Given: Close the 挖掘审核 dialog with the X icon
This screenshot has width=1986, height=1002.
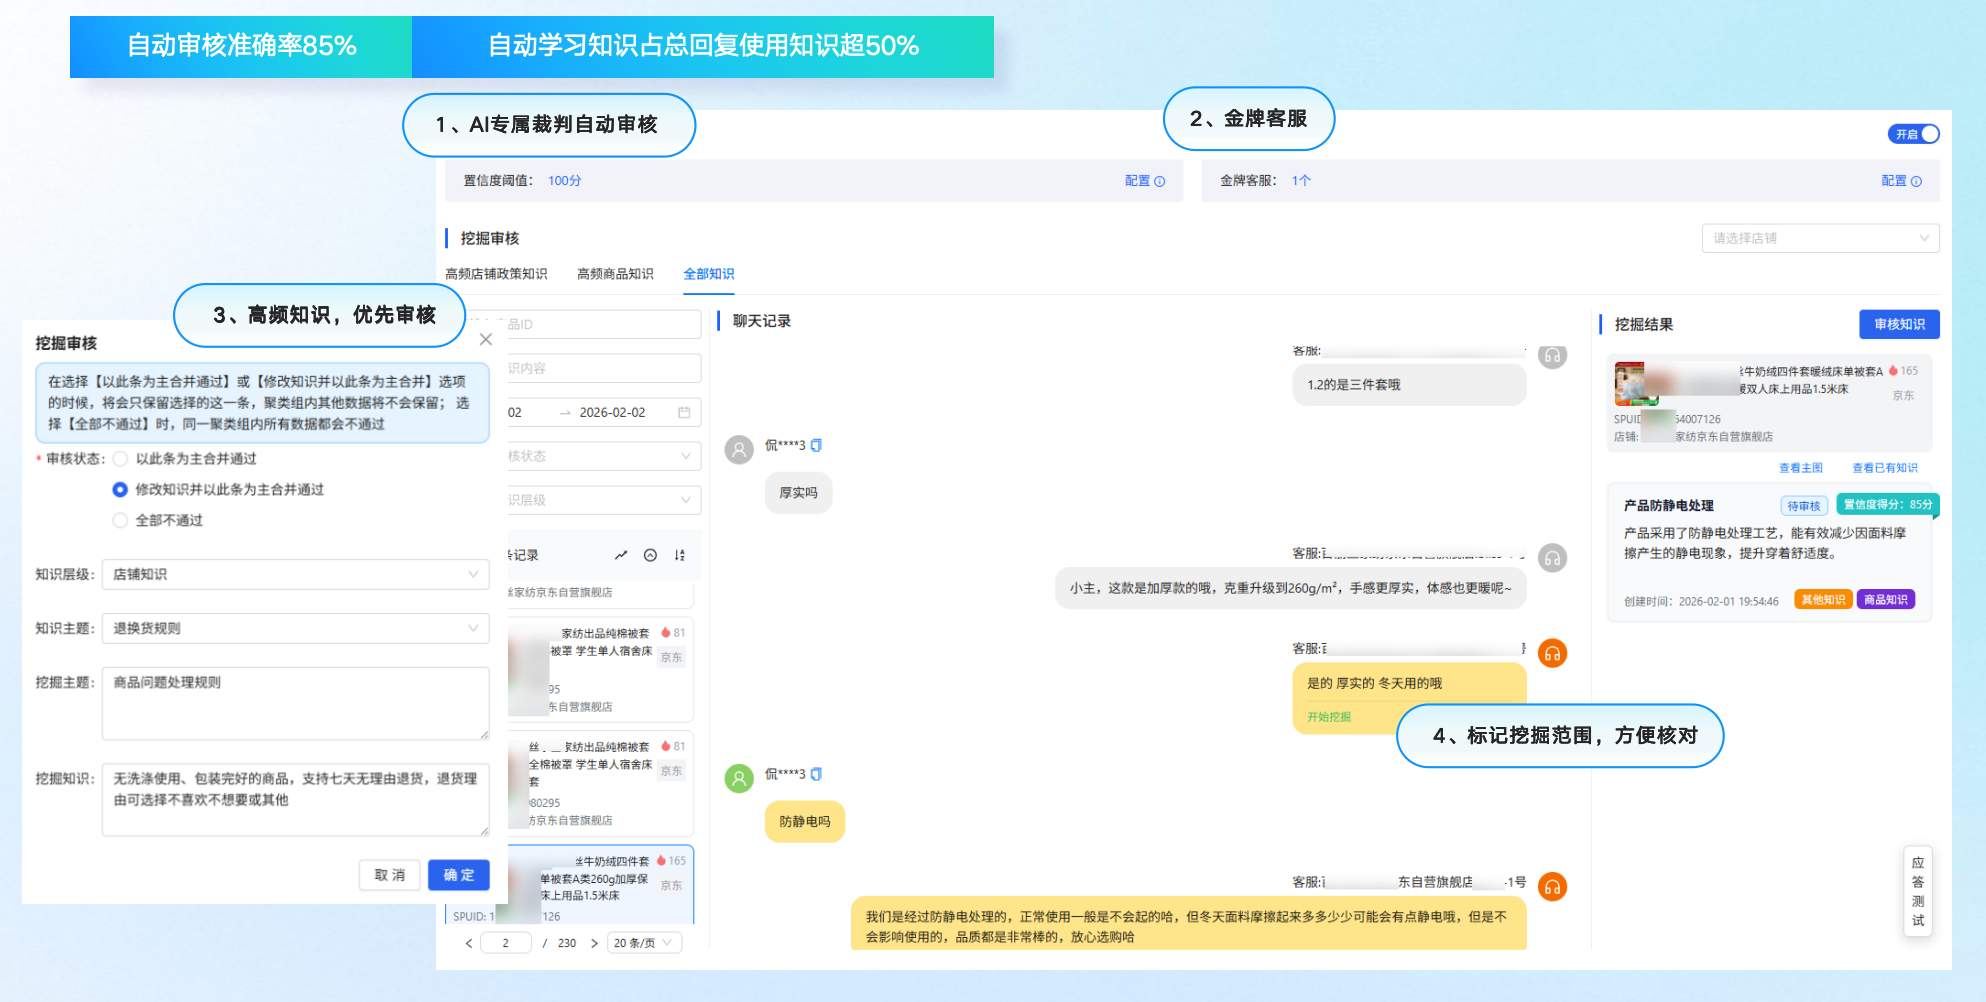Looking at the screenshot, I should tap(486, 339).
